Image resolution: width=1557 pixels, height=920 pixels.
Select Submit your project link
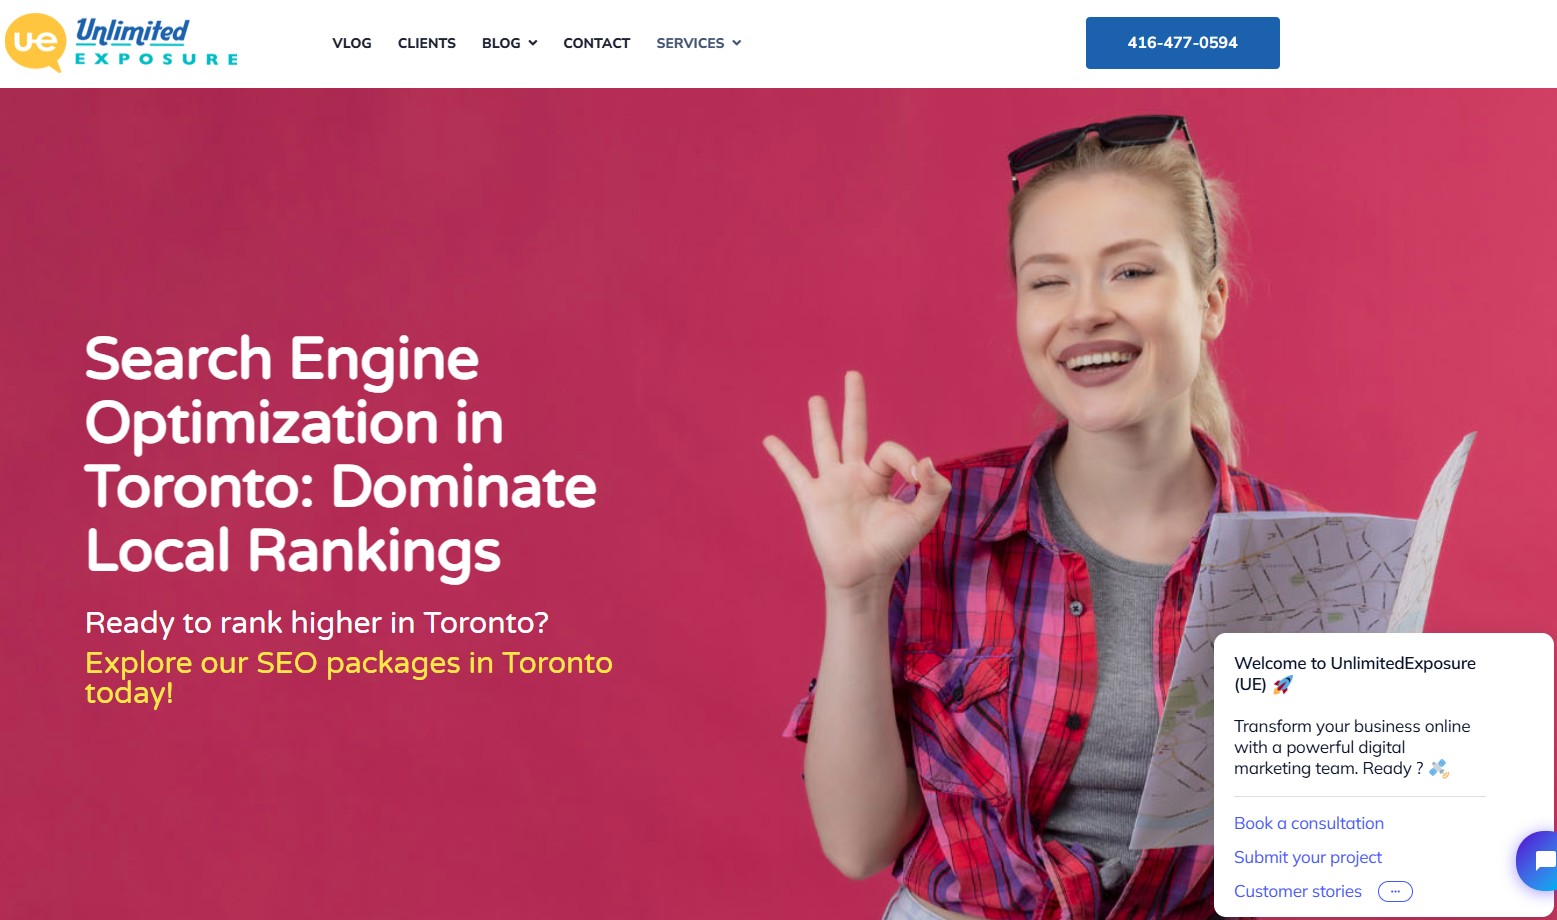tap(1308, 857)
